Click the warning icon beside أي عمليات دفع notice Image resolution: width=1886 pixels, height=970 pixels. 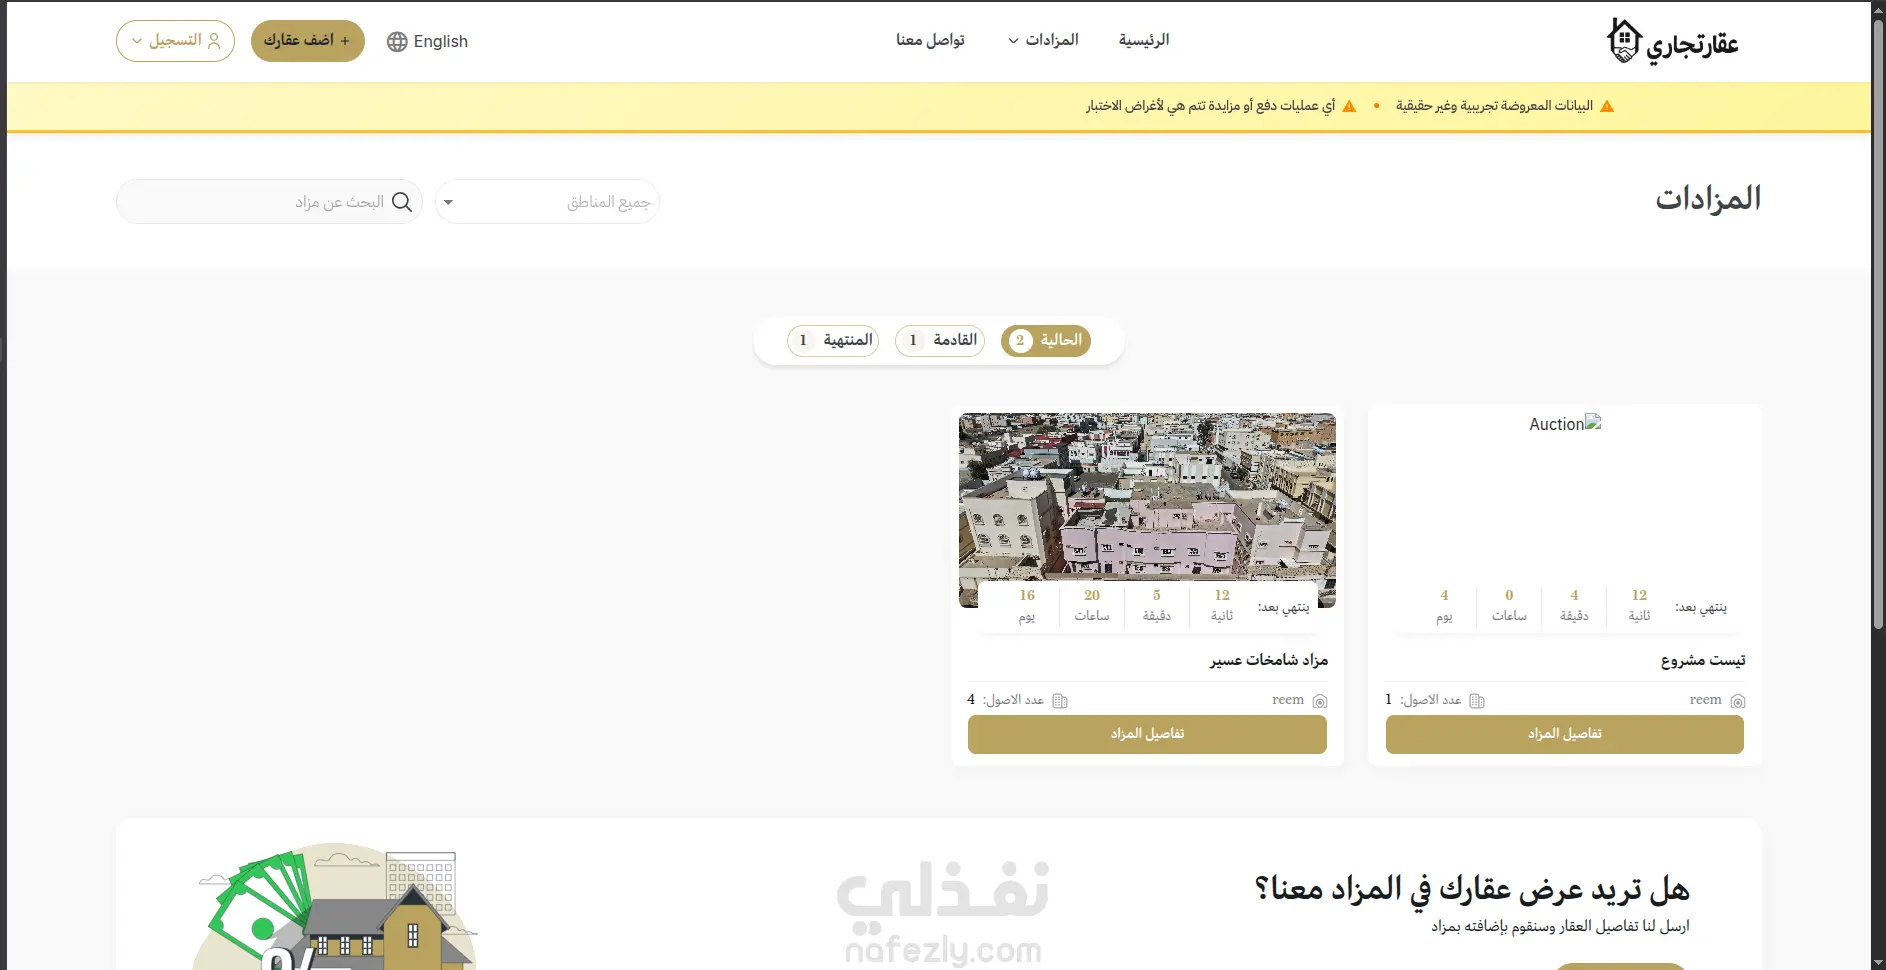(x=1349, y=106)
